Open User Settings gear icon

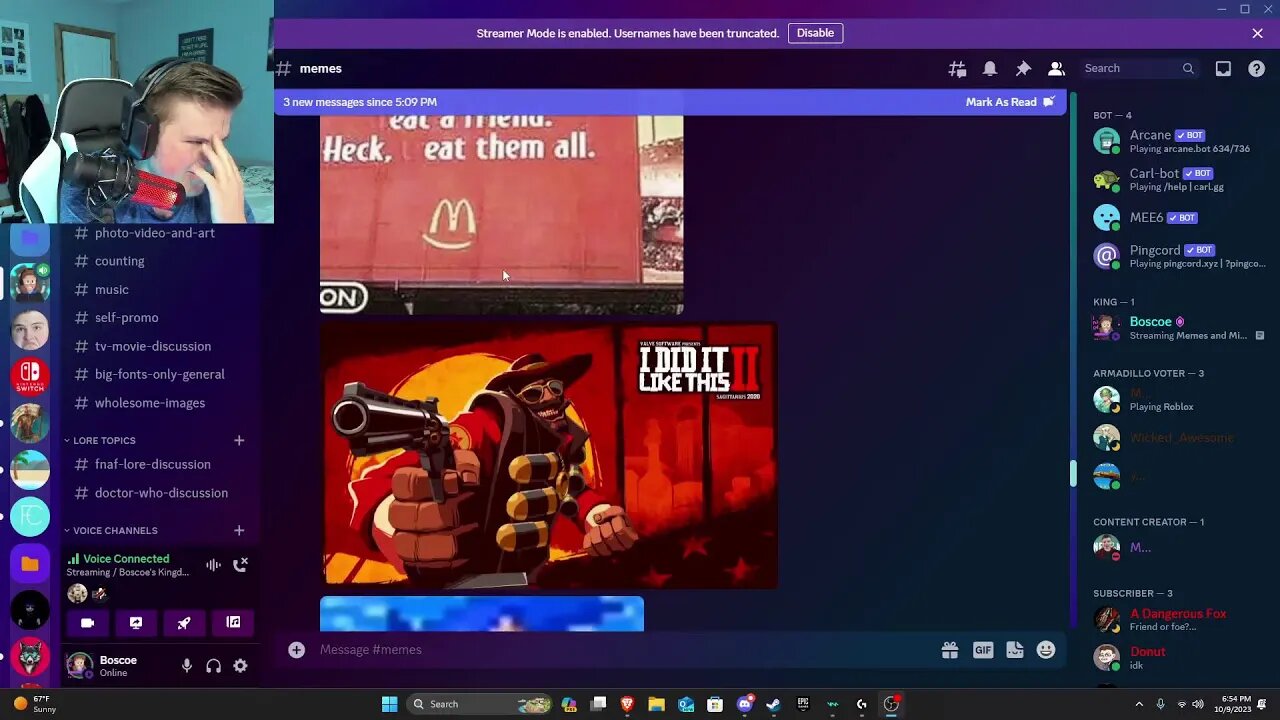(x=240, y=666)
